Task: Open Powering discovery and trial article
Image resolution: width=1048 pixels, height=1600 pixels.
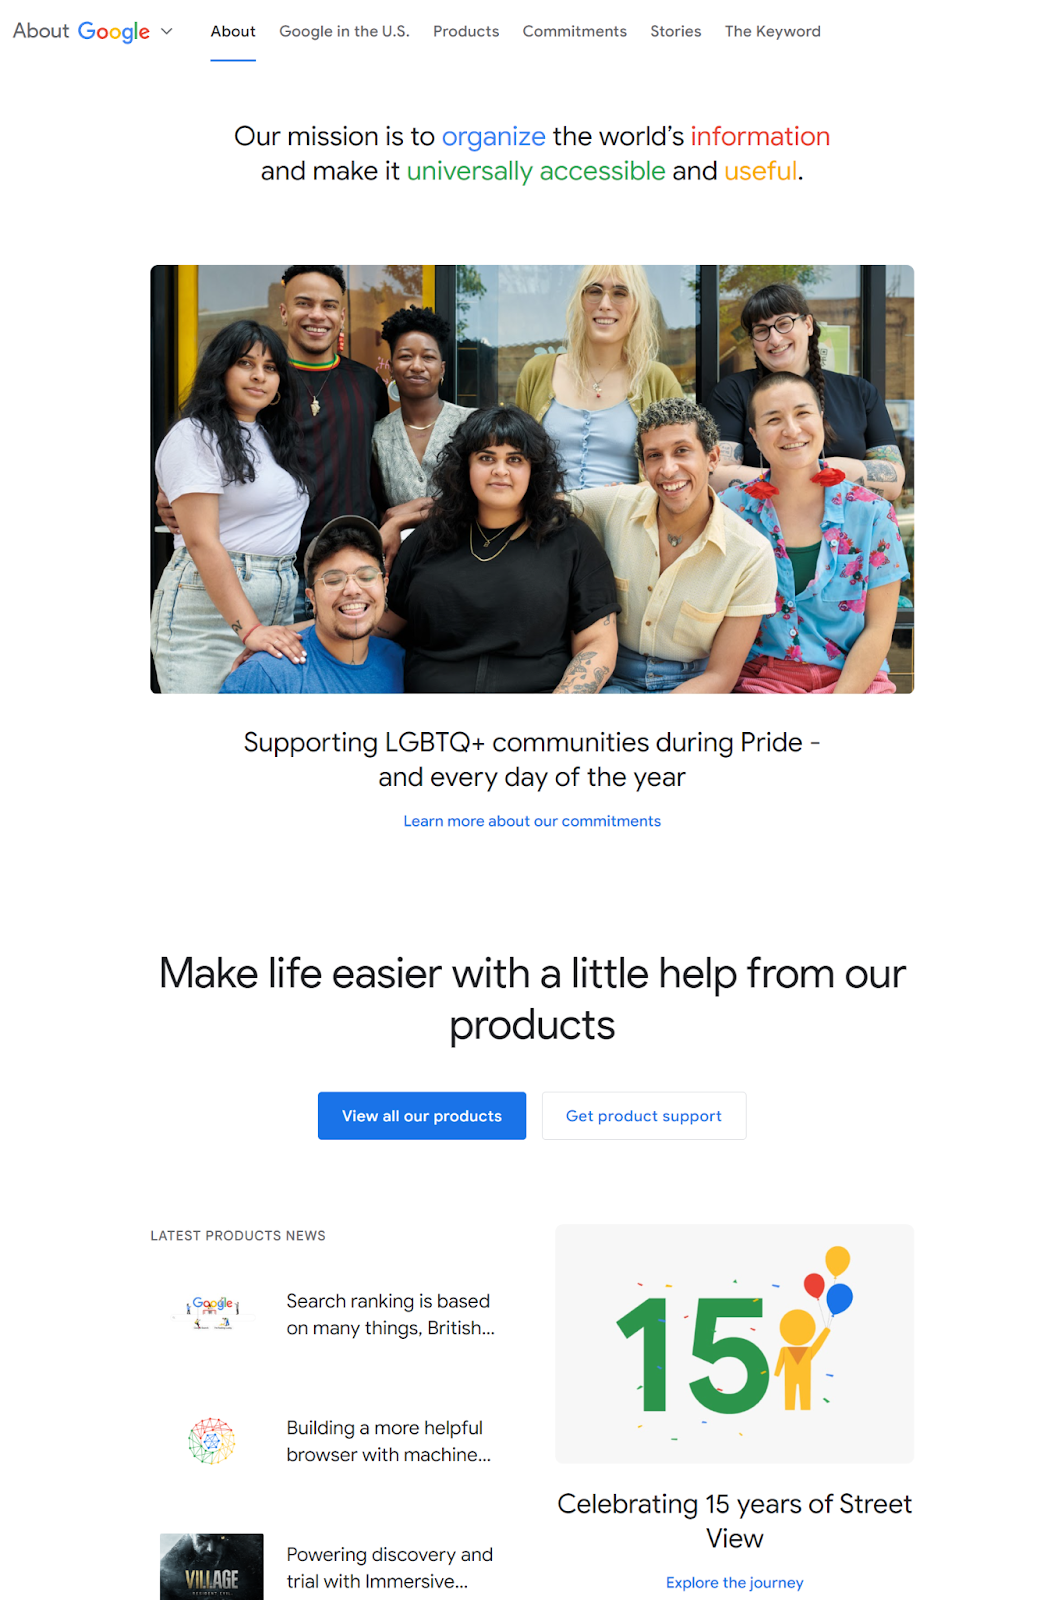Action: click(390, 1567)
